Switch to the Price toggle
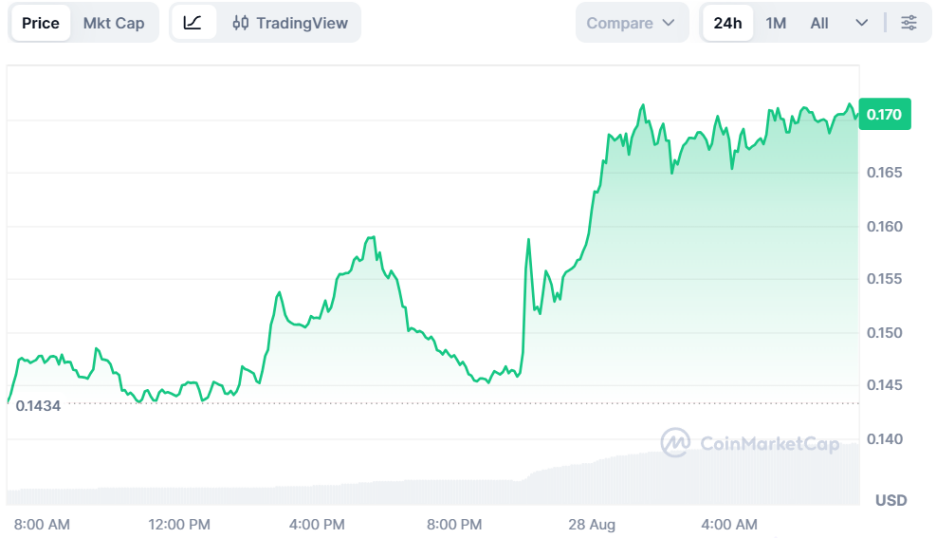Image resolution: width=936 pixels, height=538 pixels. point(41,23)
